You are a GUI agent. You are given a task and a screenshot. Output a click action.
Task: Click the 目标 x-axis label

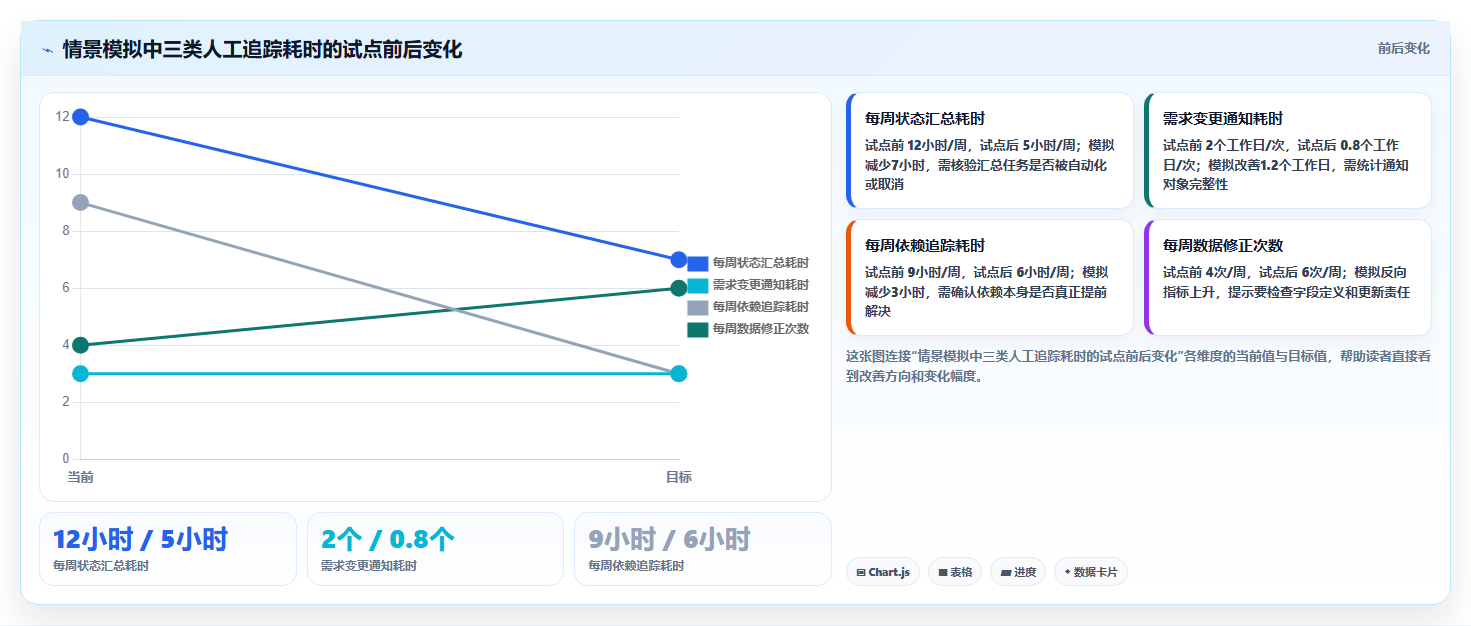(x=678, y=477)
